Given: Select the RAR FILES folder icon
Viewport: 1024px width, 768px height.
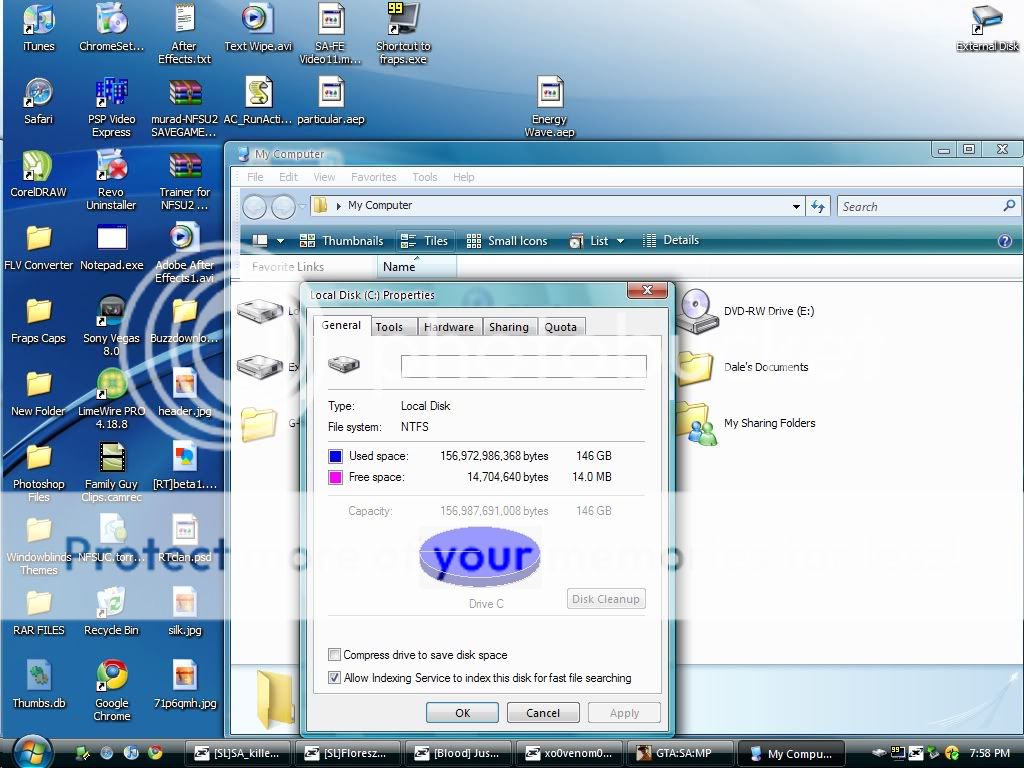Looking at the screenshot, I should [39, 611].
